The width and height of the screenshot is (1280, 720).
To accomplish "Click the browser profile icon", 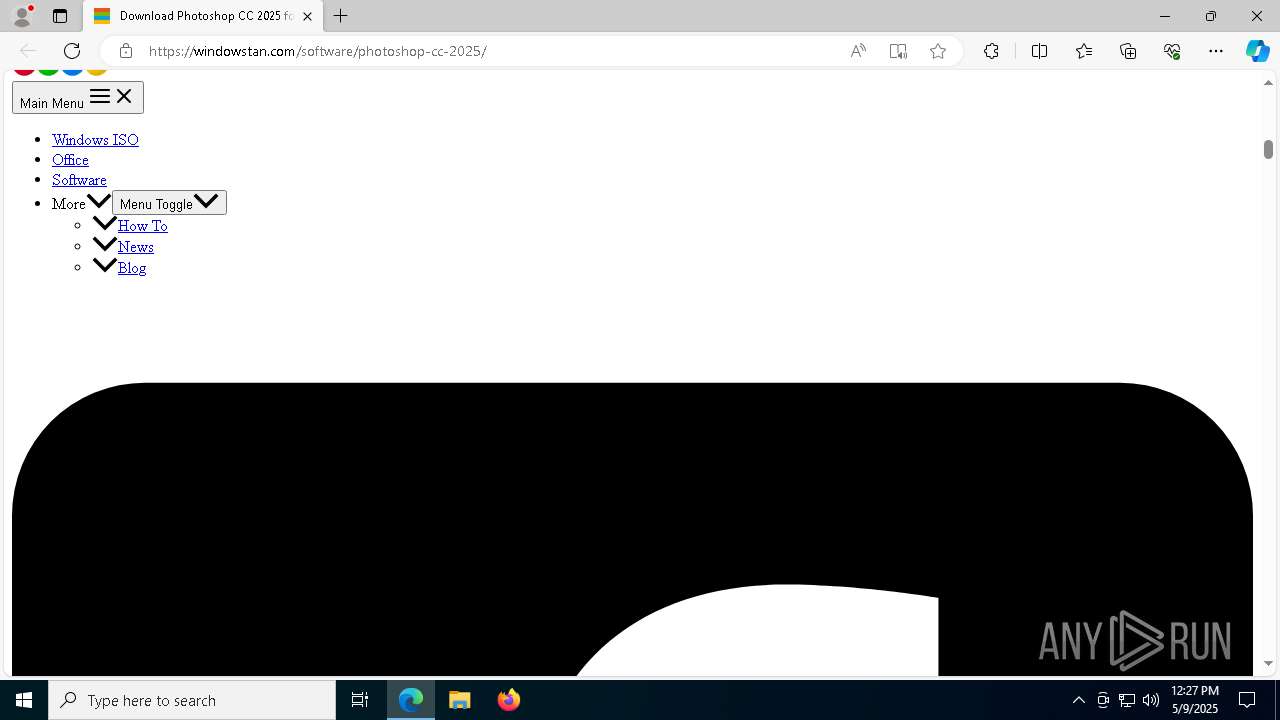I will pyautogui.click(x=22, y=16).
